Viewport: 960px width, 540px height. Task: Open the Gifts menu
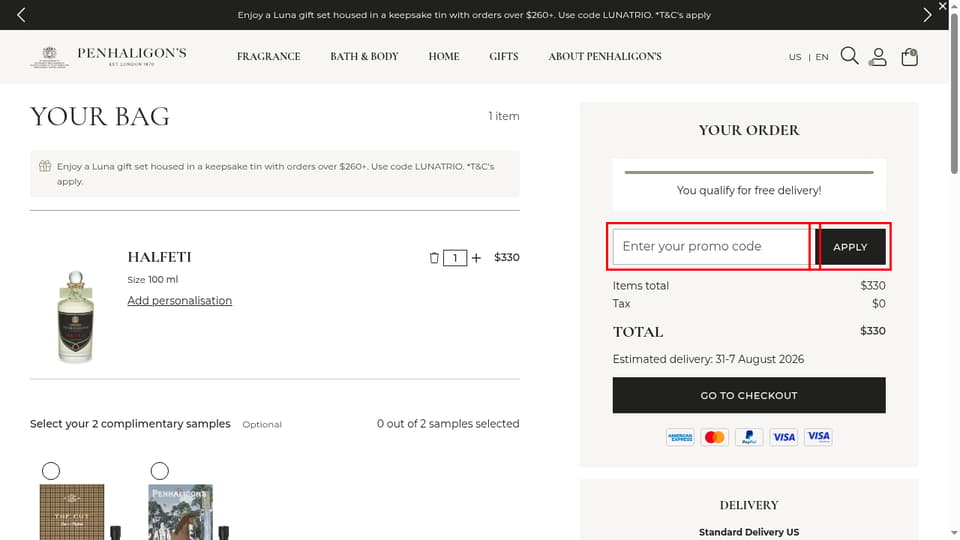coord(503,56)
